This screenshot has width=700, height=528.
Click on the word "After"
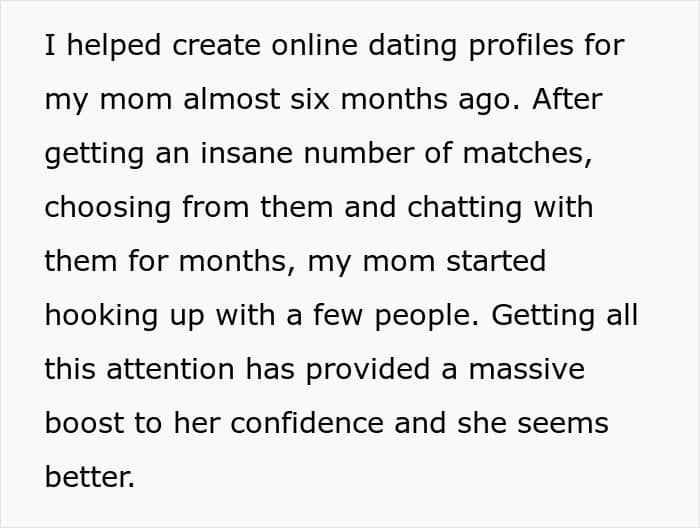pos(567,99)
